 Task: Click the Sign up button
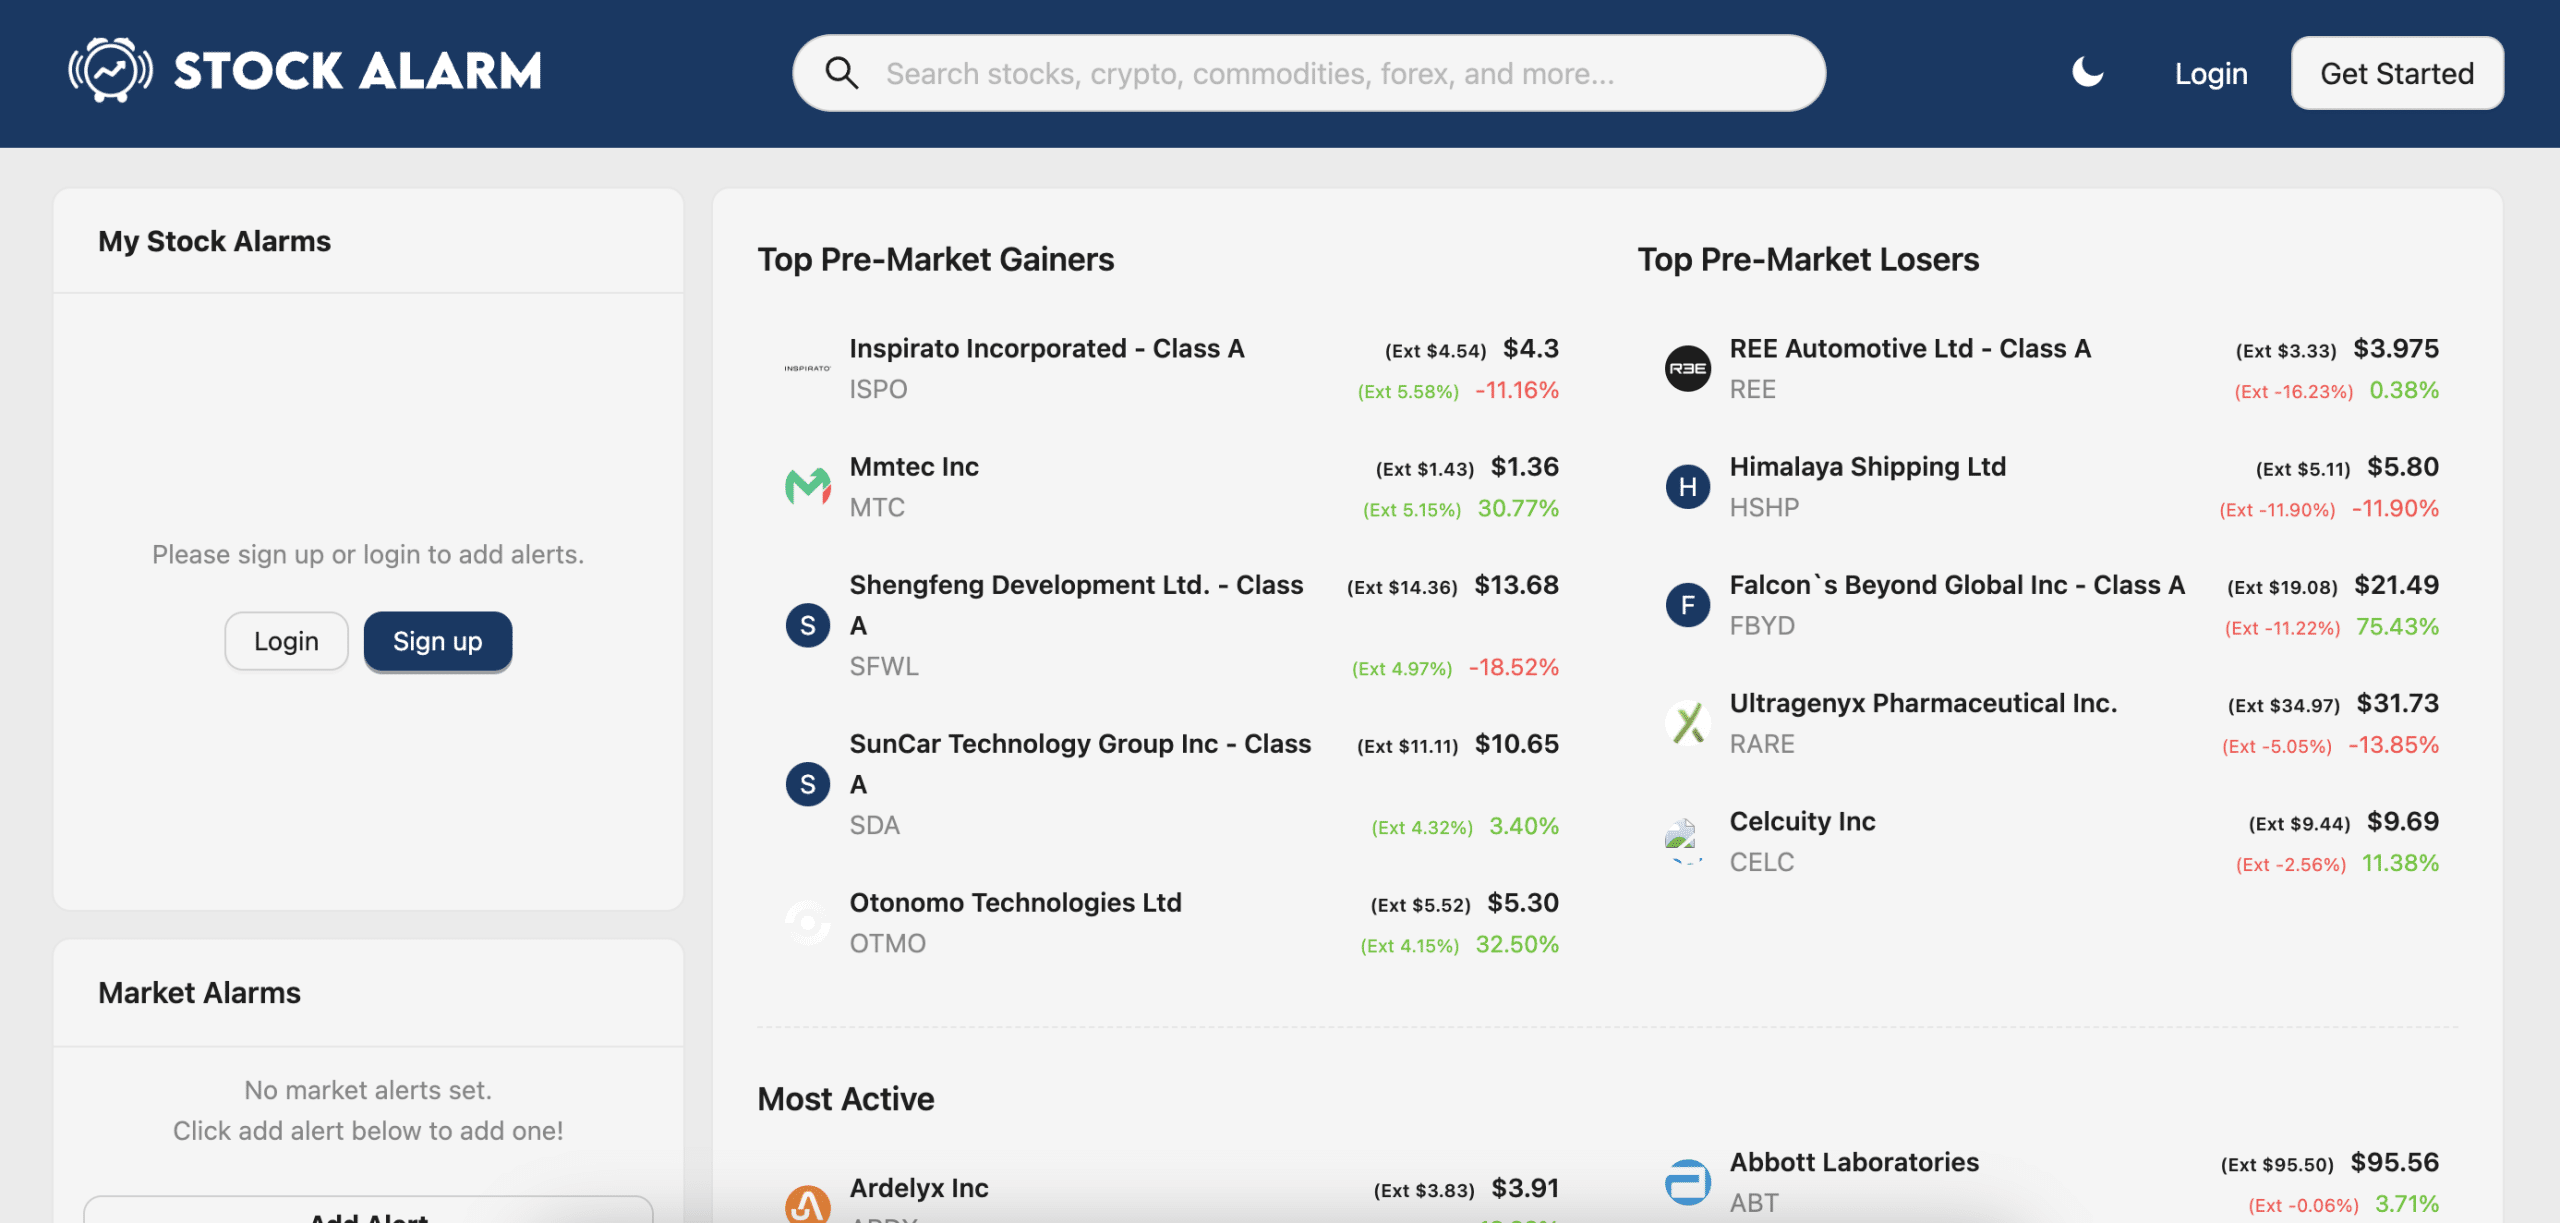click(x=437, y=641)
